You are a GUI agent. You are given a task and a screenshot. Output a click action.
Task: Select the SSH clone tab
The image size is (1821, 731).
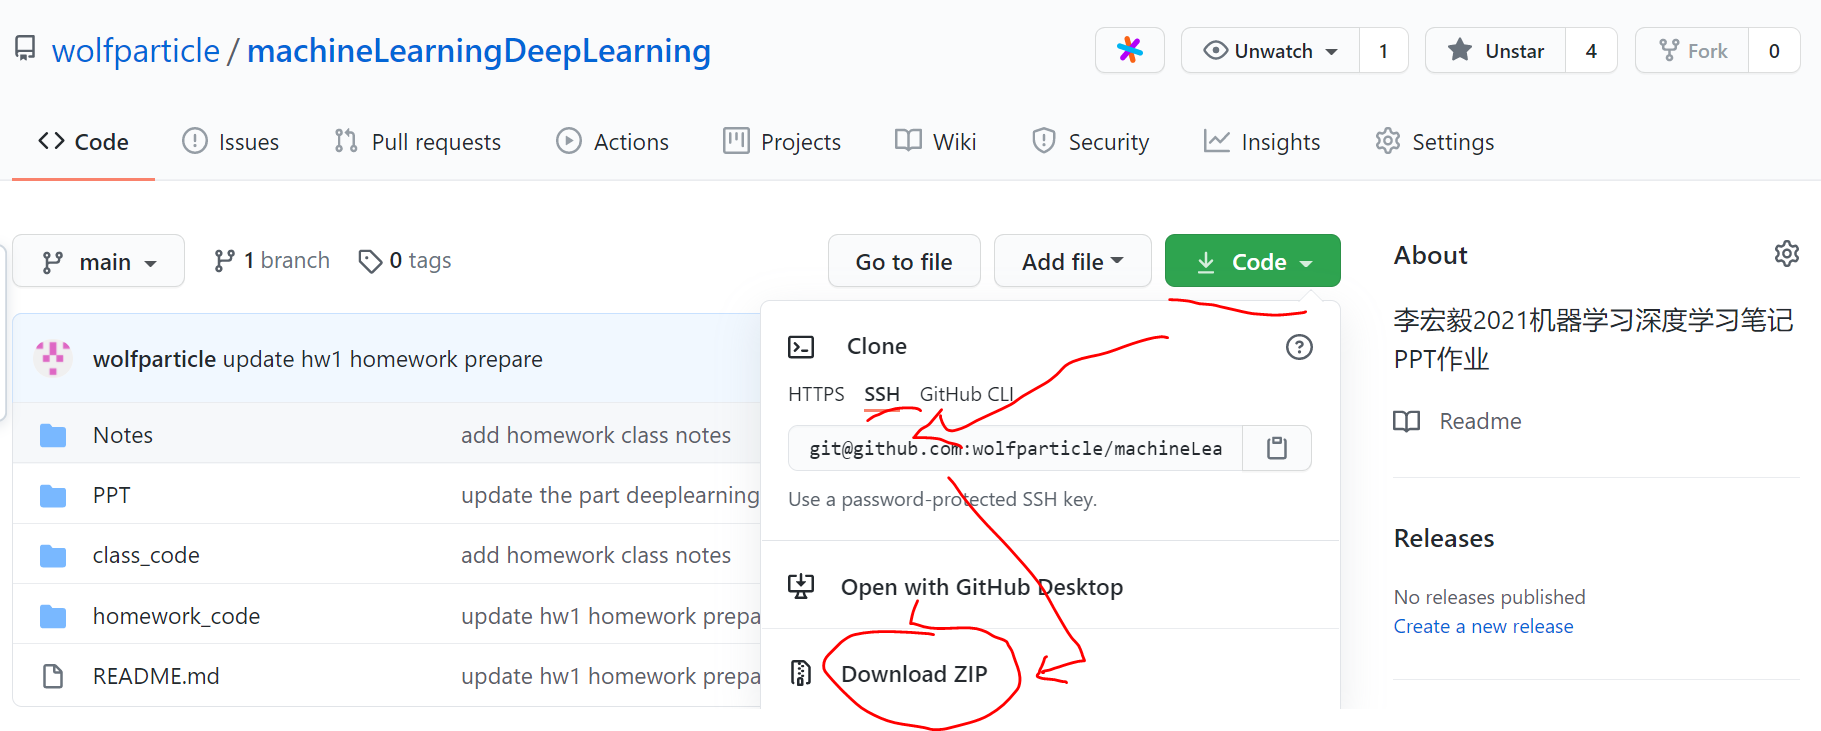pos(882,394)
